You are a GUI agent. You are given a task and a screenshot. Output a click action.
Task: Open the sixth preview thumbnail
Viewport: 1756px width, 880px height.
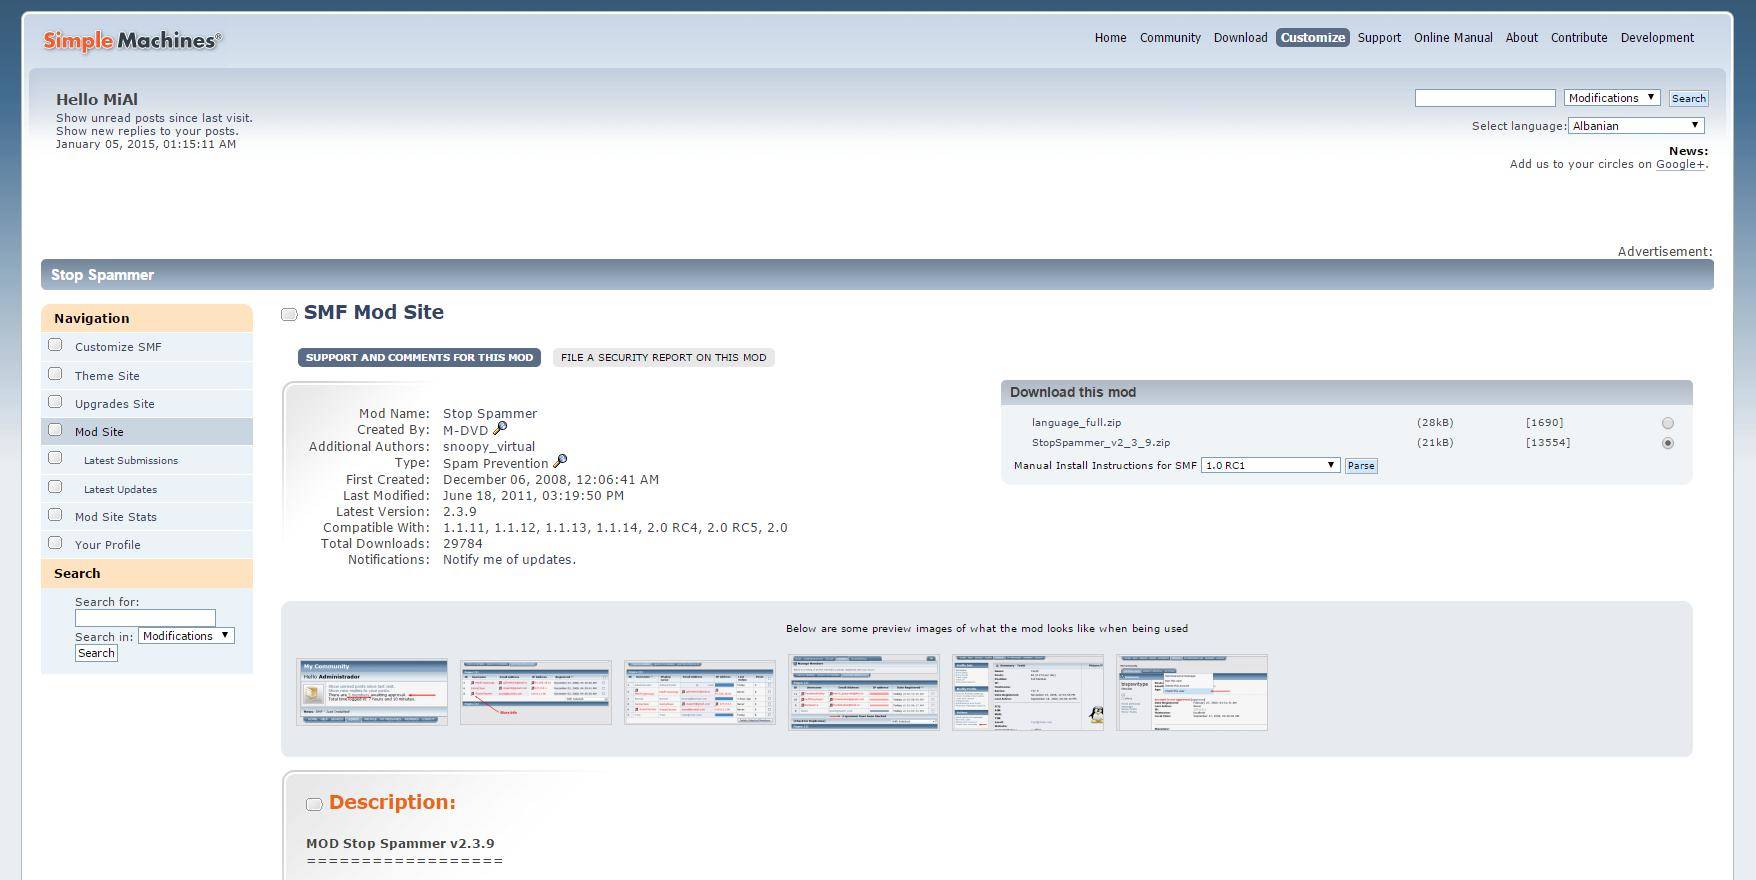pos(1192,692)
